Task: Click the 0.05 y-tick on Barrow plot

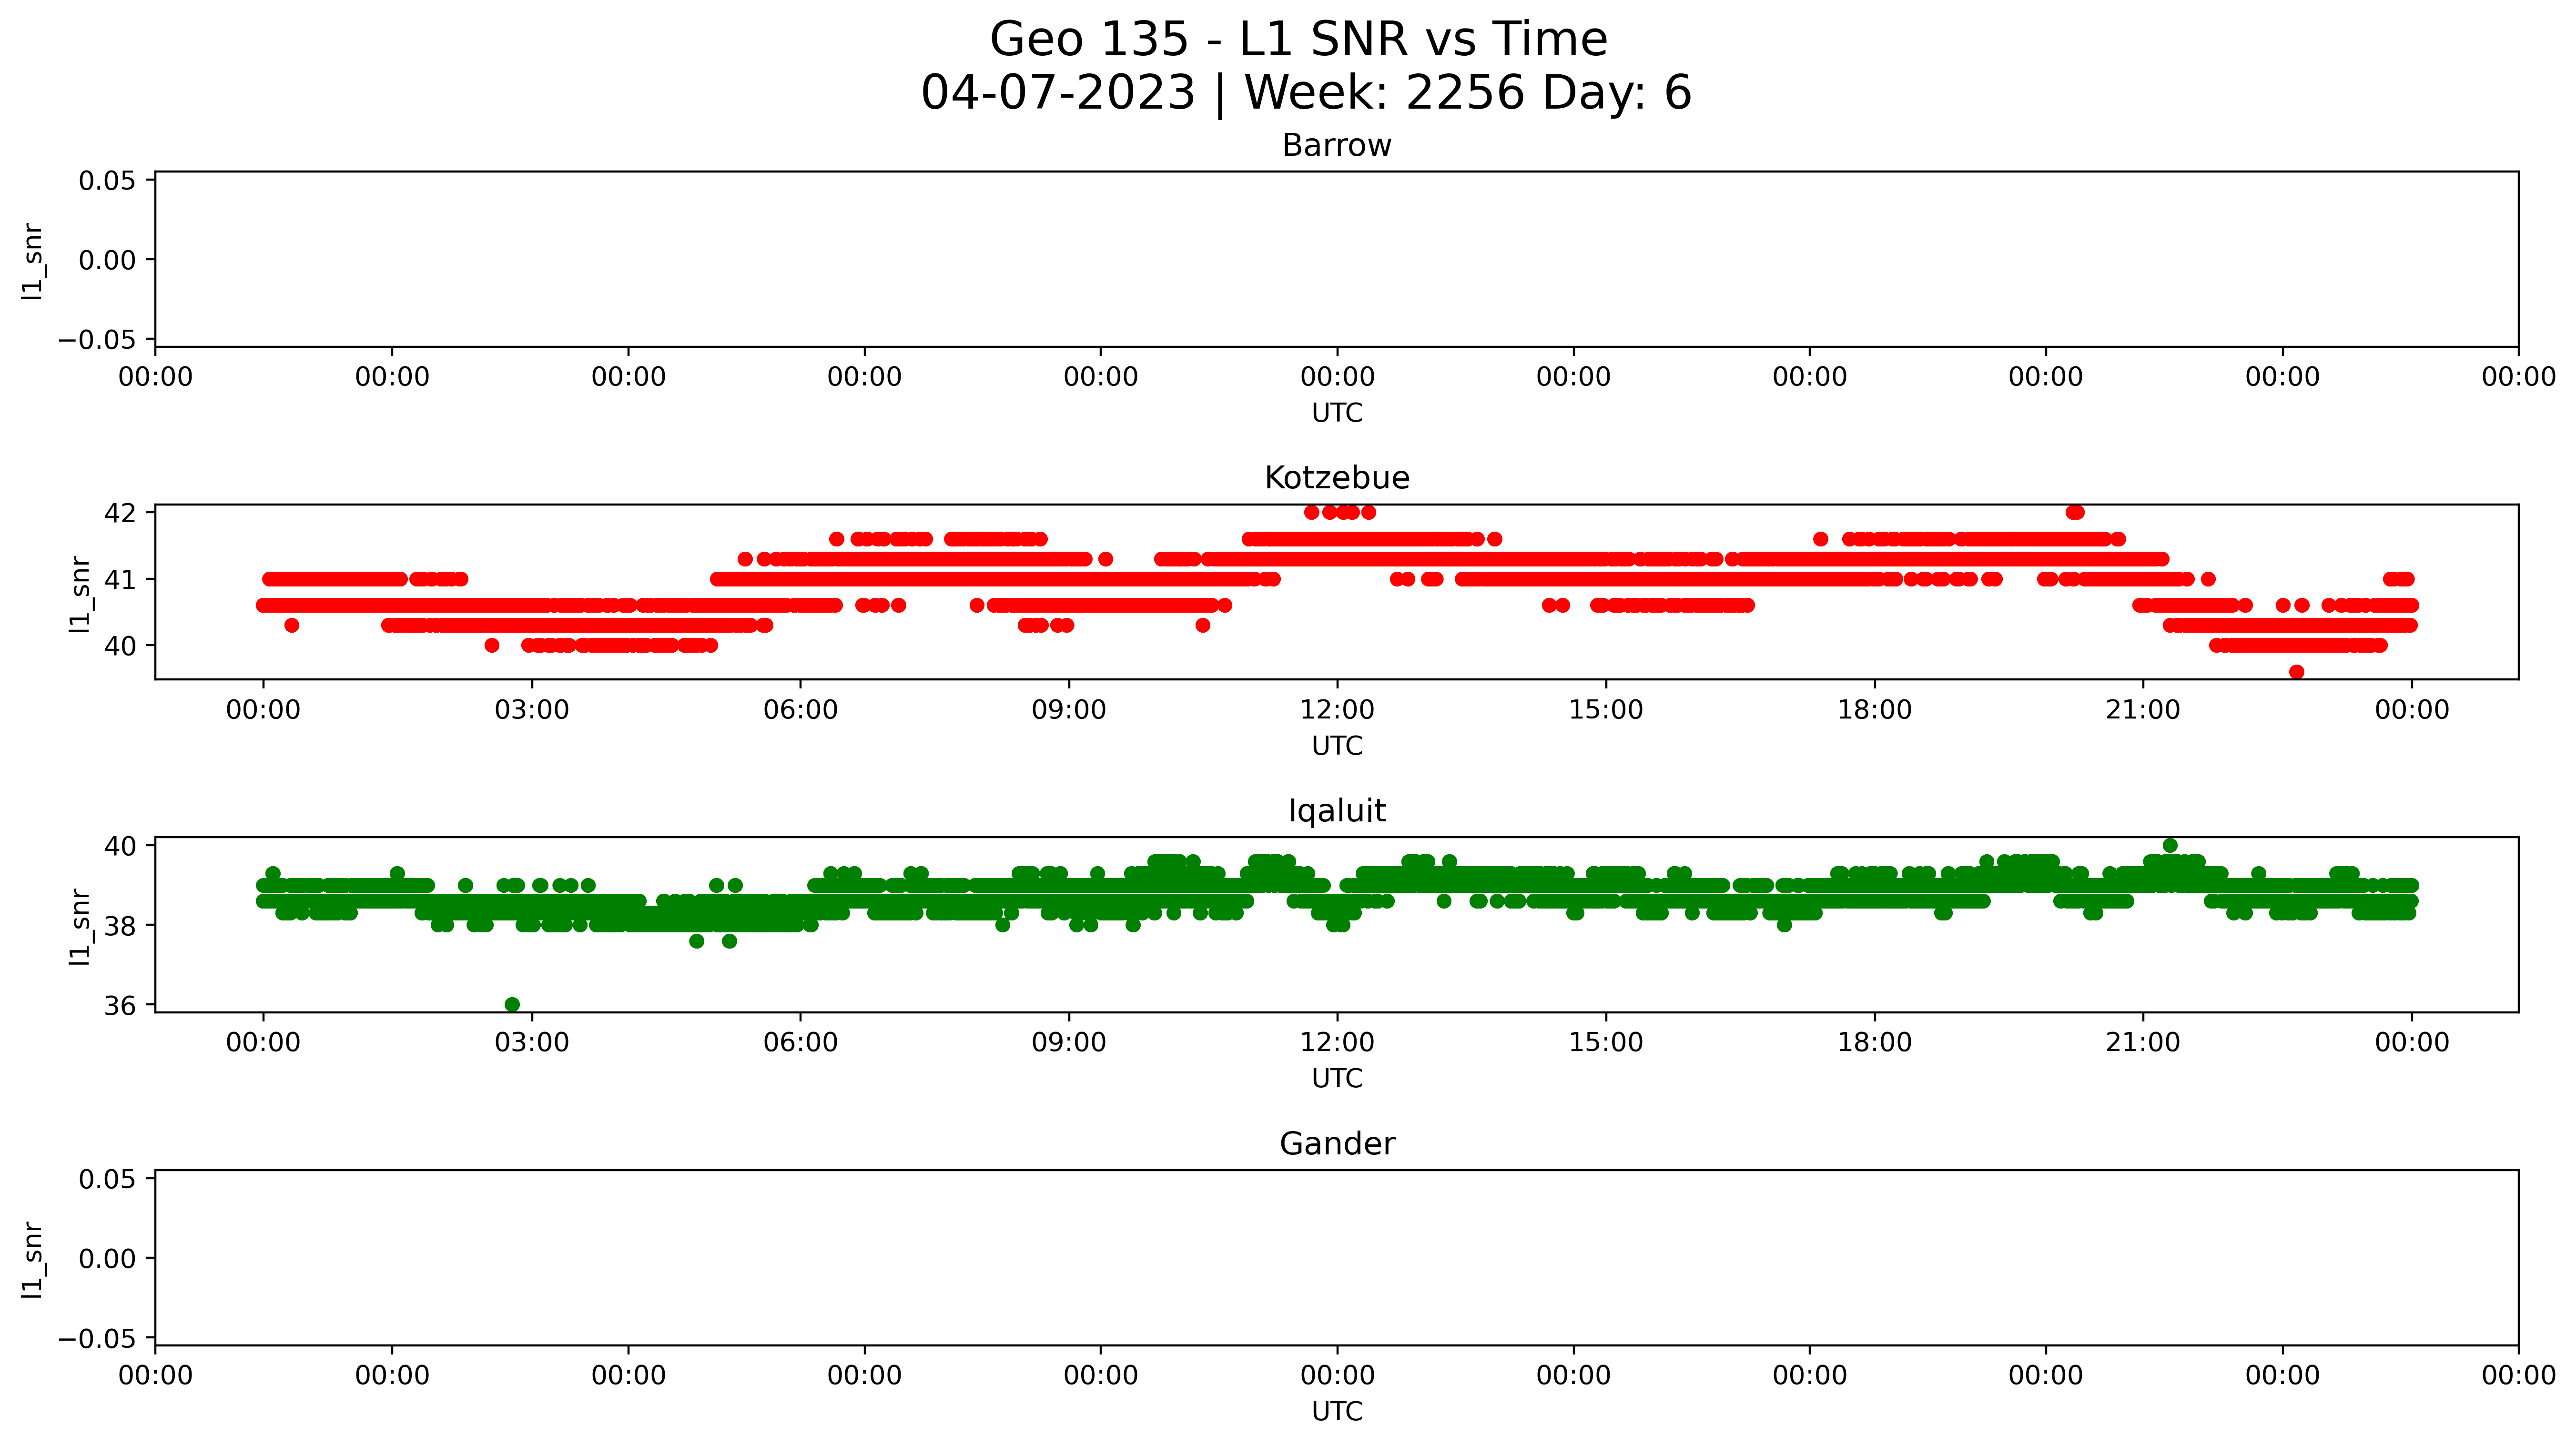Action: [108, 181]
